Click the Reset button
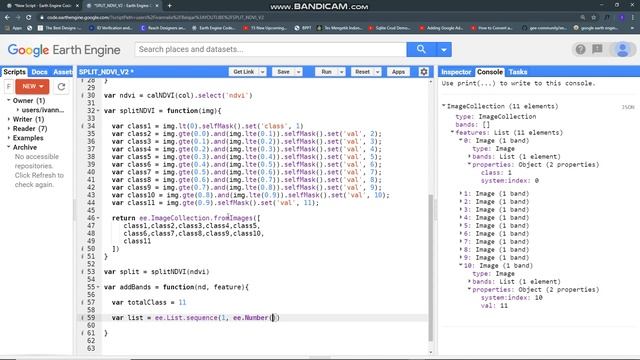640x360 pixels. pos(362,72)
